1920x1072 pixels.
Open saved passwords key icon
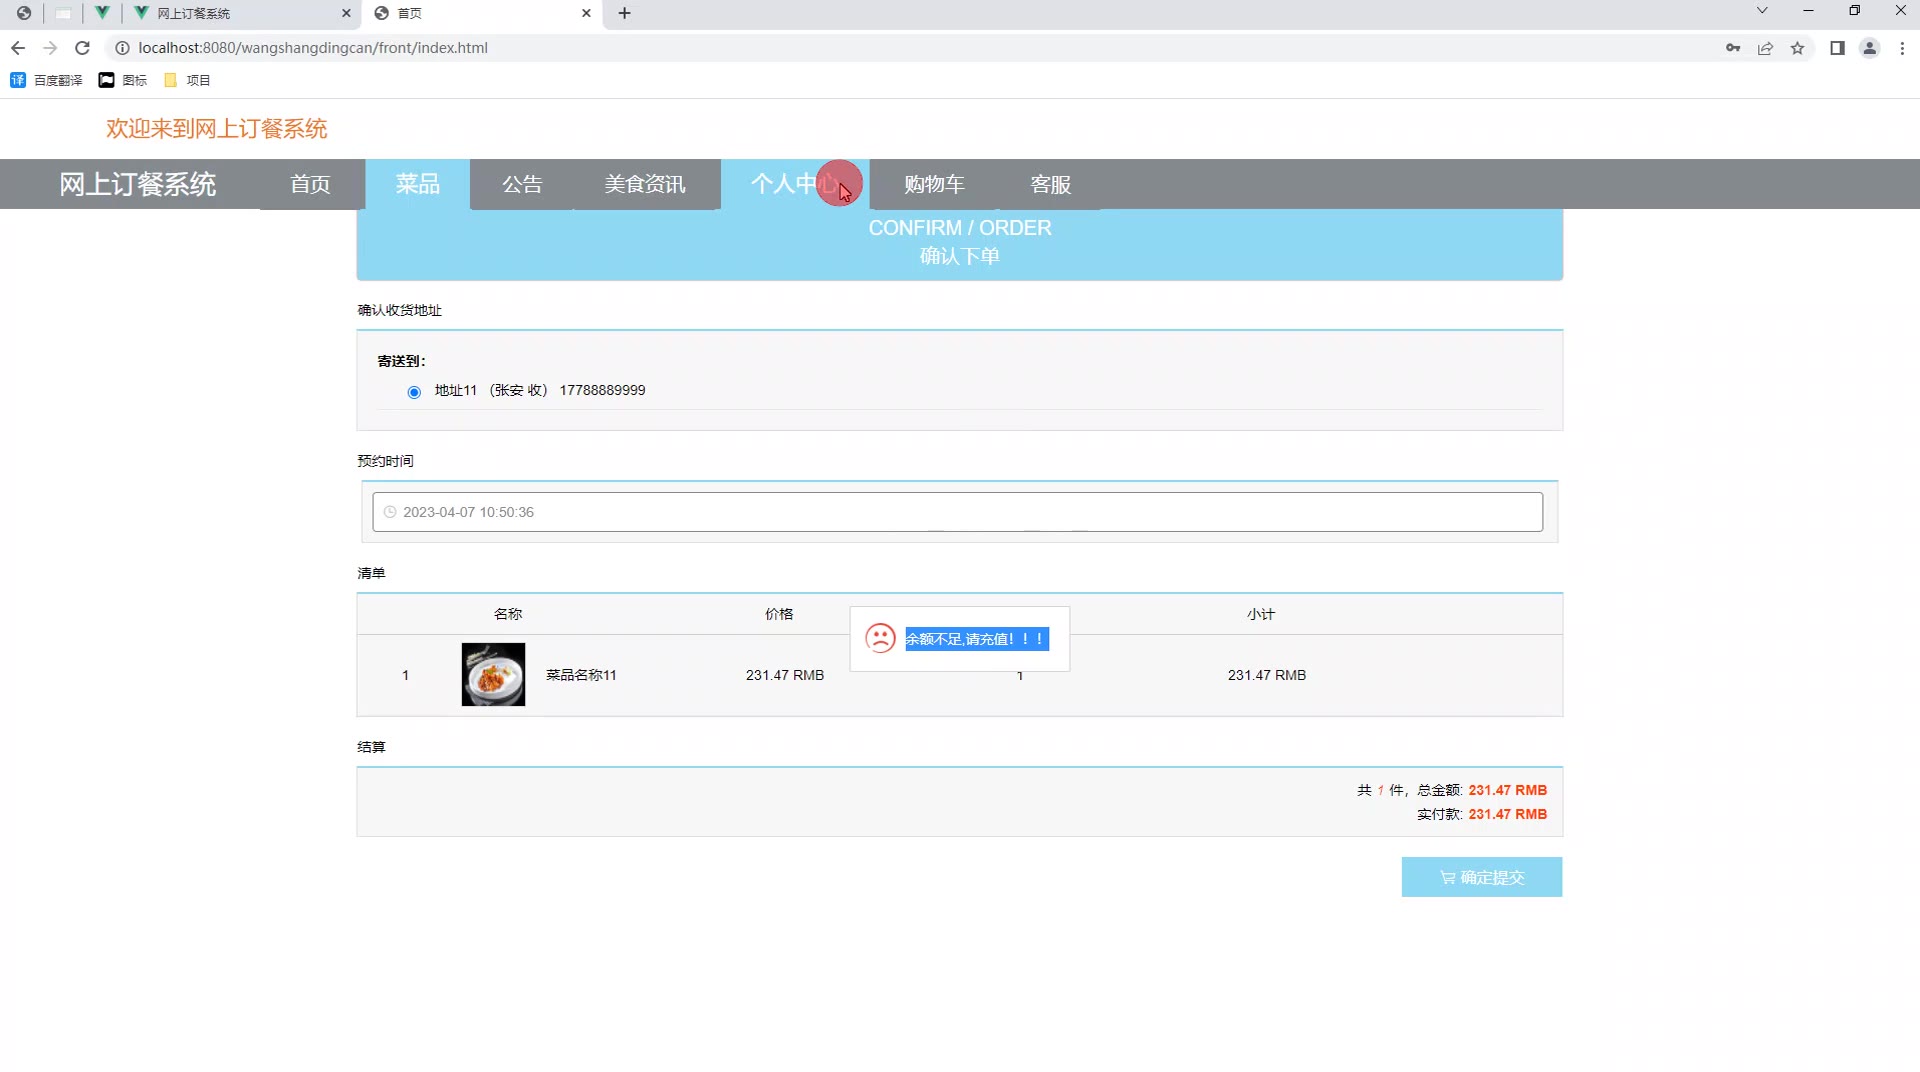pyautogui.click(x=1733, y=48)
